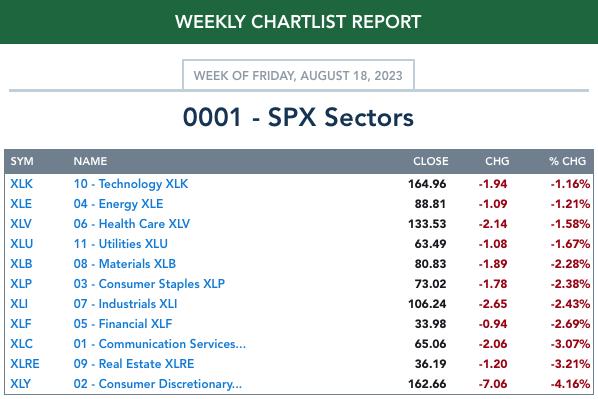The image size is (598, 399).
Task: View 05 - Financial XLF chart
Action: (123, 324)
